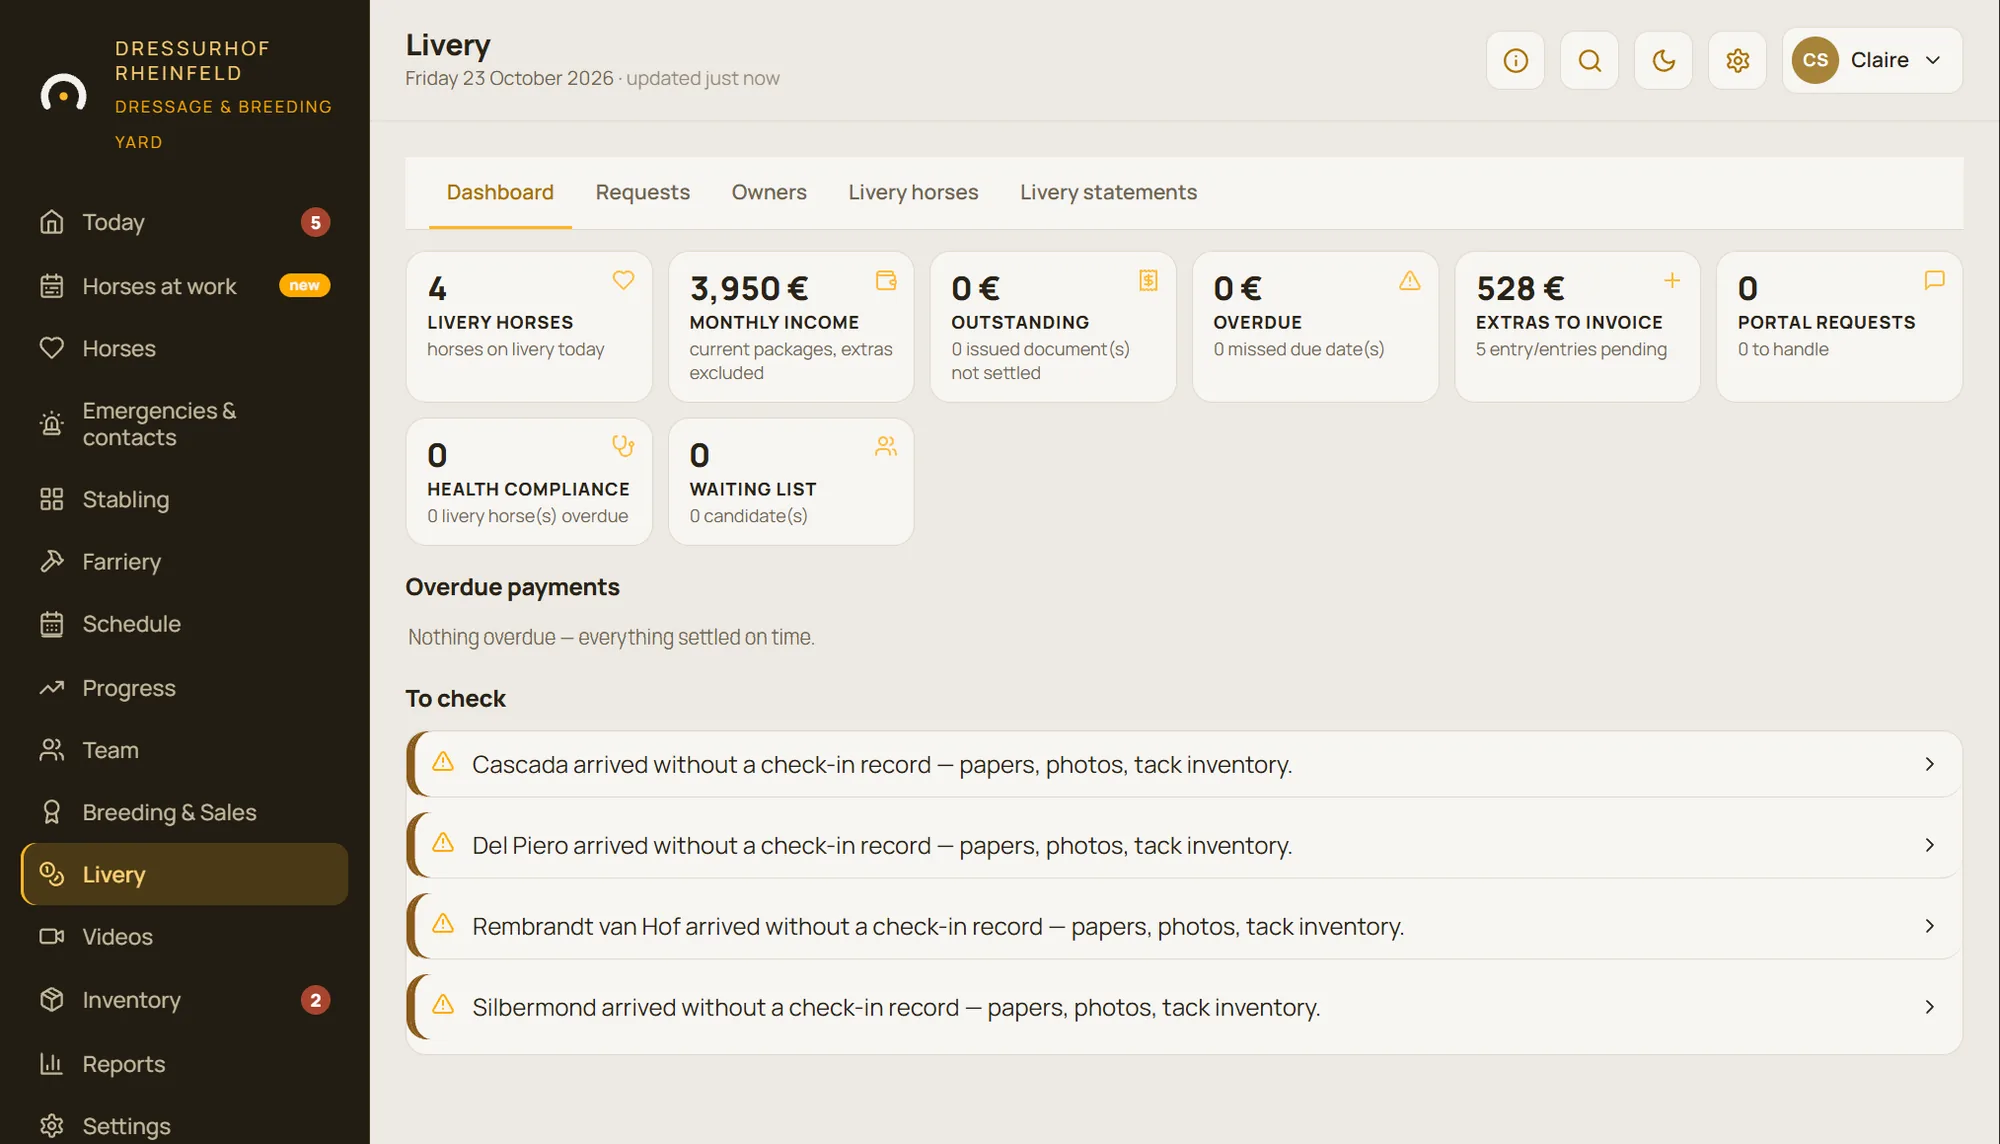
Task: Click the Health Compliance card
Action: pyautogui.click(x=529, y=482)
